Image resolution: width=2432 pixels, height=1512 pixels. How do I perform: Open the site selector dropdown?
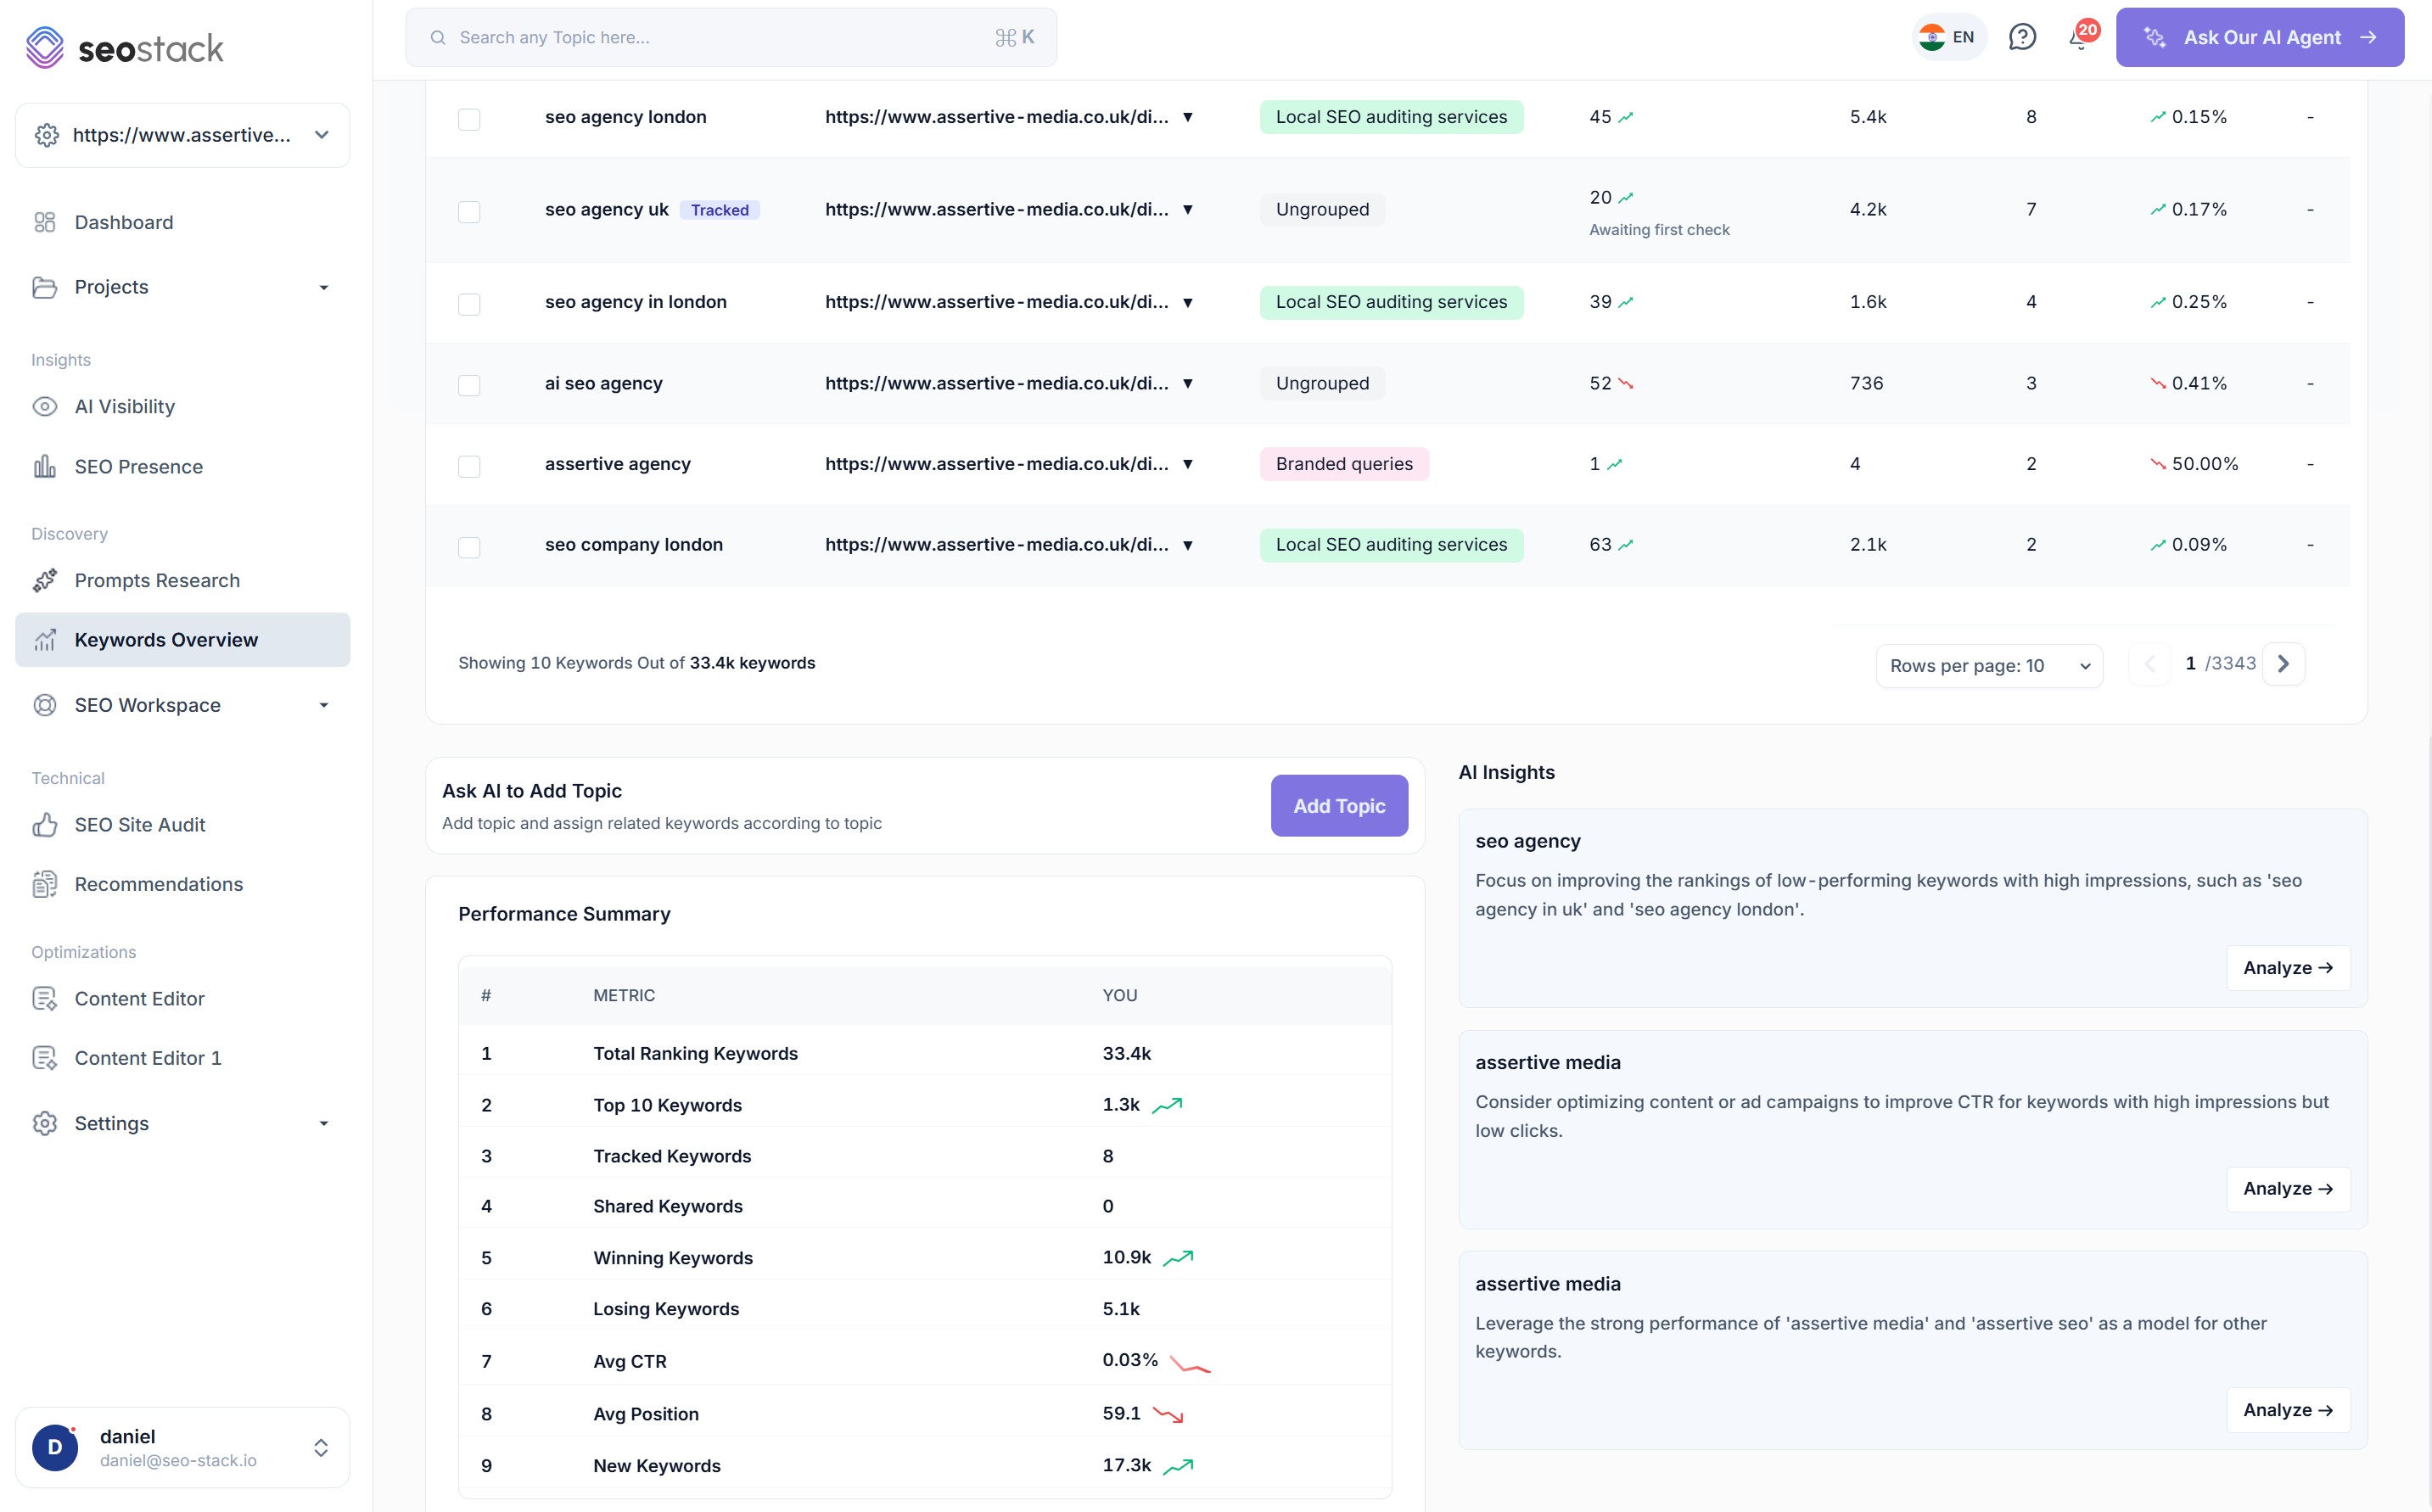tap(183, 135)
